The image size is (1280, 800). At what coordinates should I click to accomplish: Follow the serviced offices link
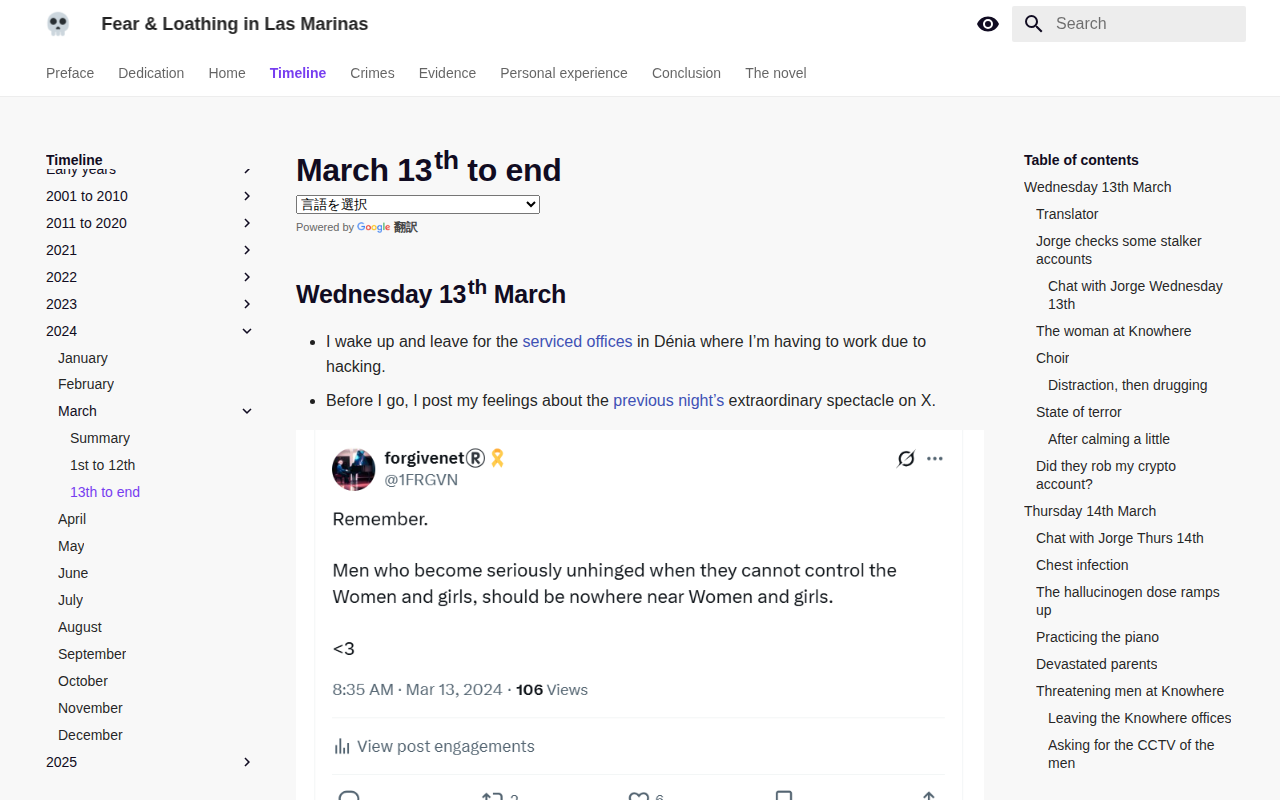[577, 341]
